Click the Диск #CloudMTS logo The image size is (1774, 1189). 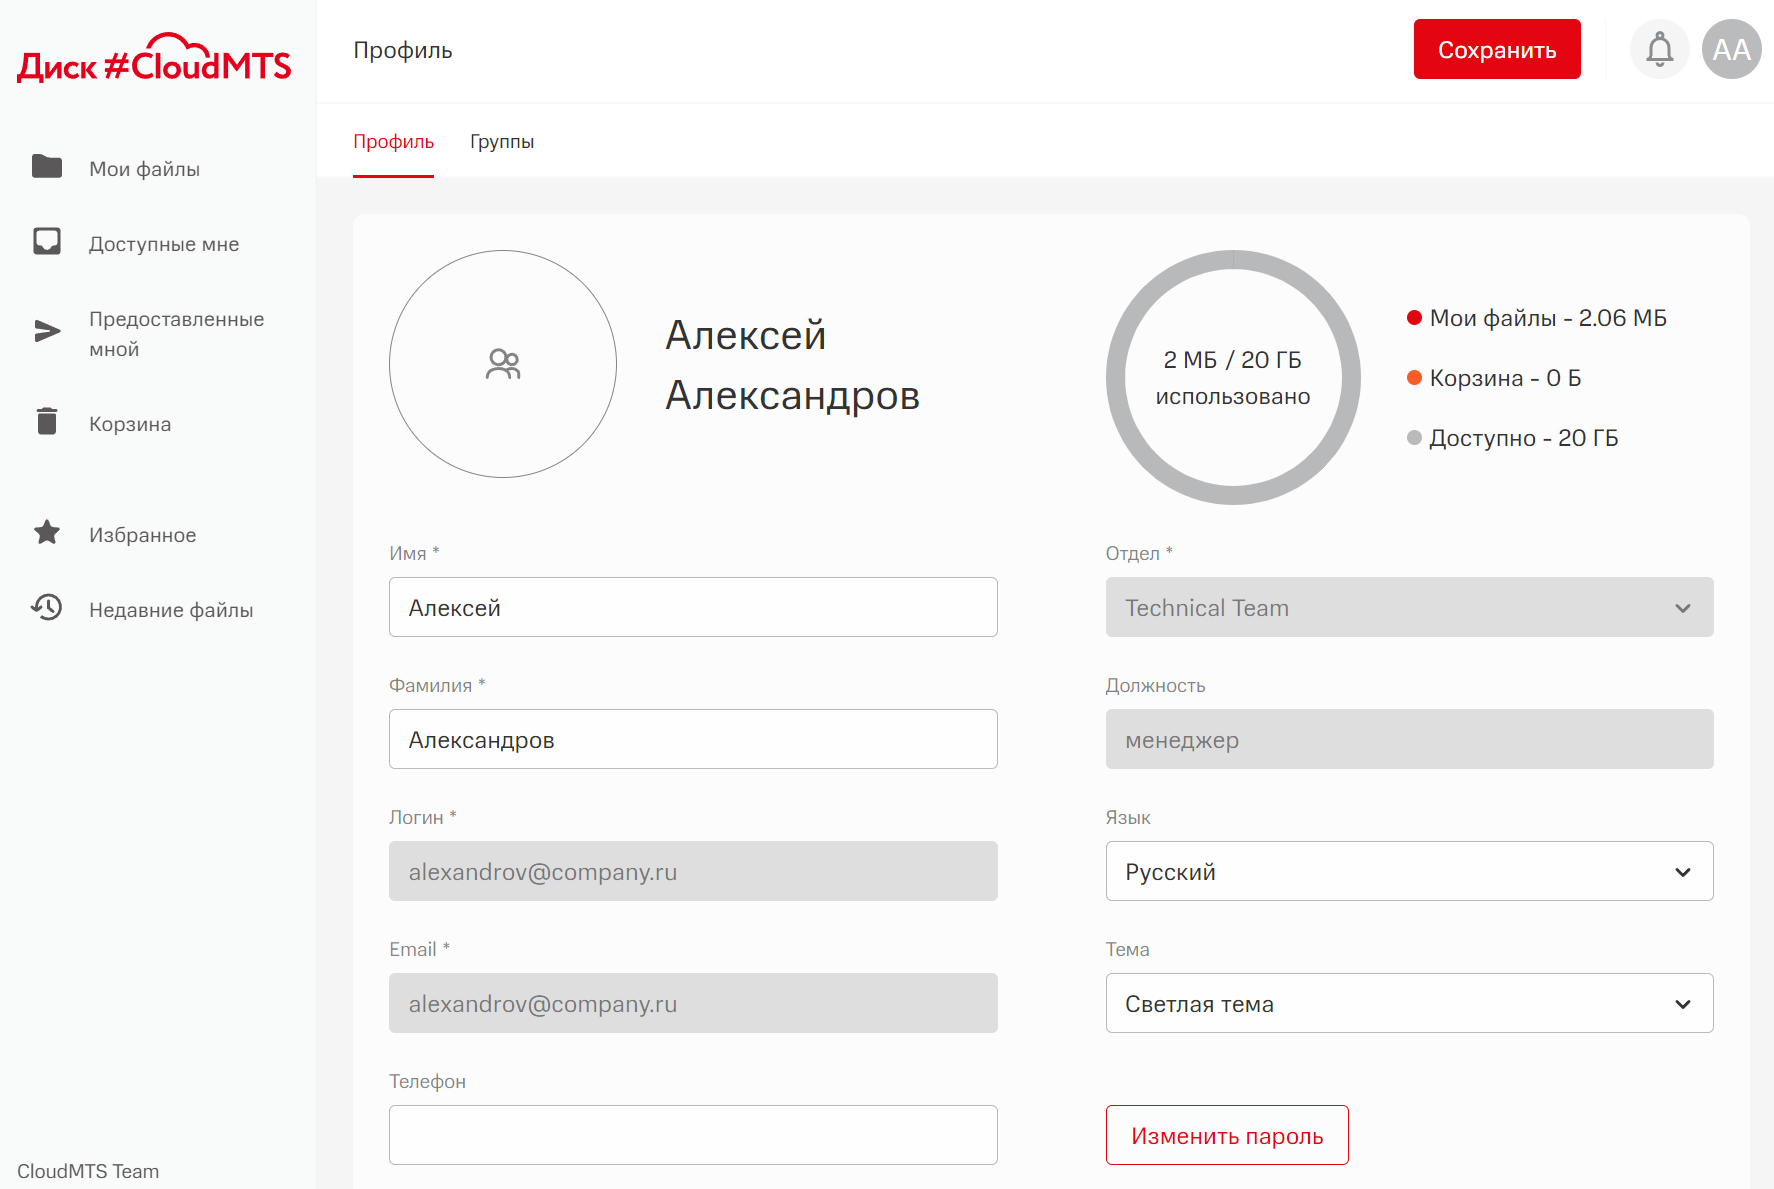(154, 59)
